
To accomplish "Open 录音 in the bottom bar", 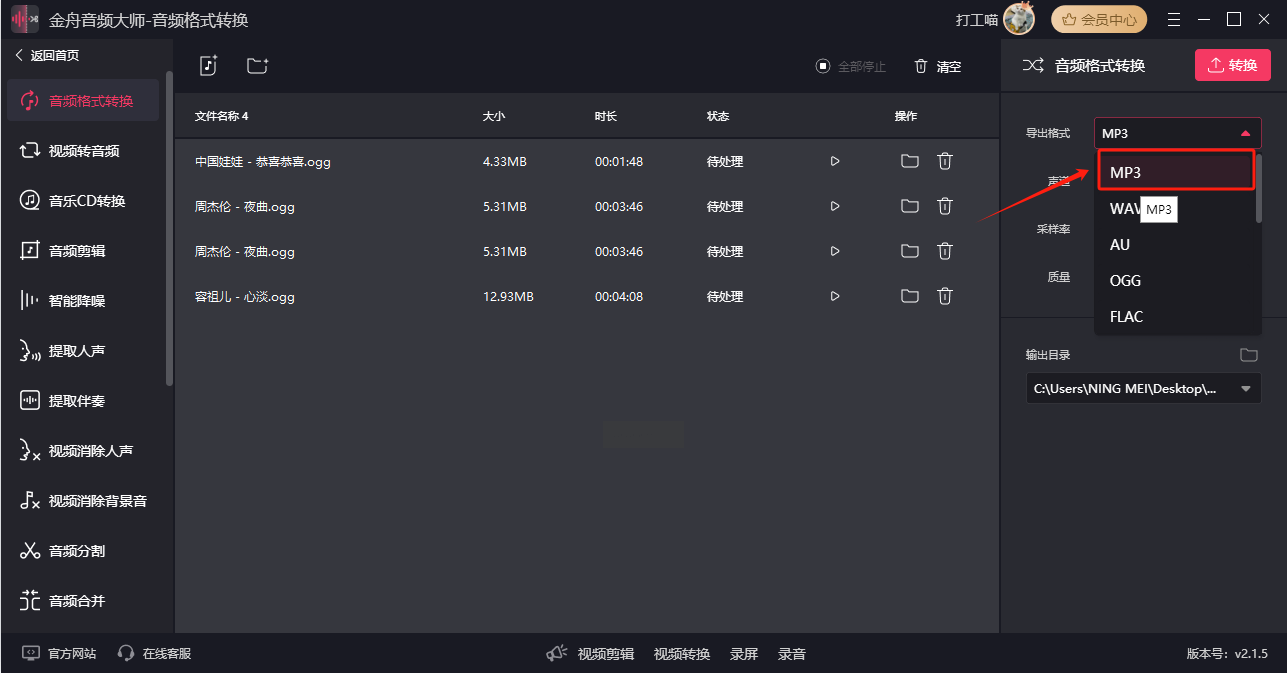I will [792, 654].
